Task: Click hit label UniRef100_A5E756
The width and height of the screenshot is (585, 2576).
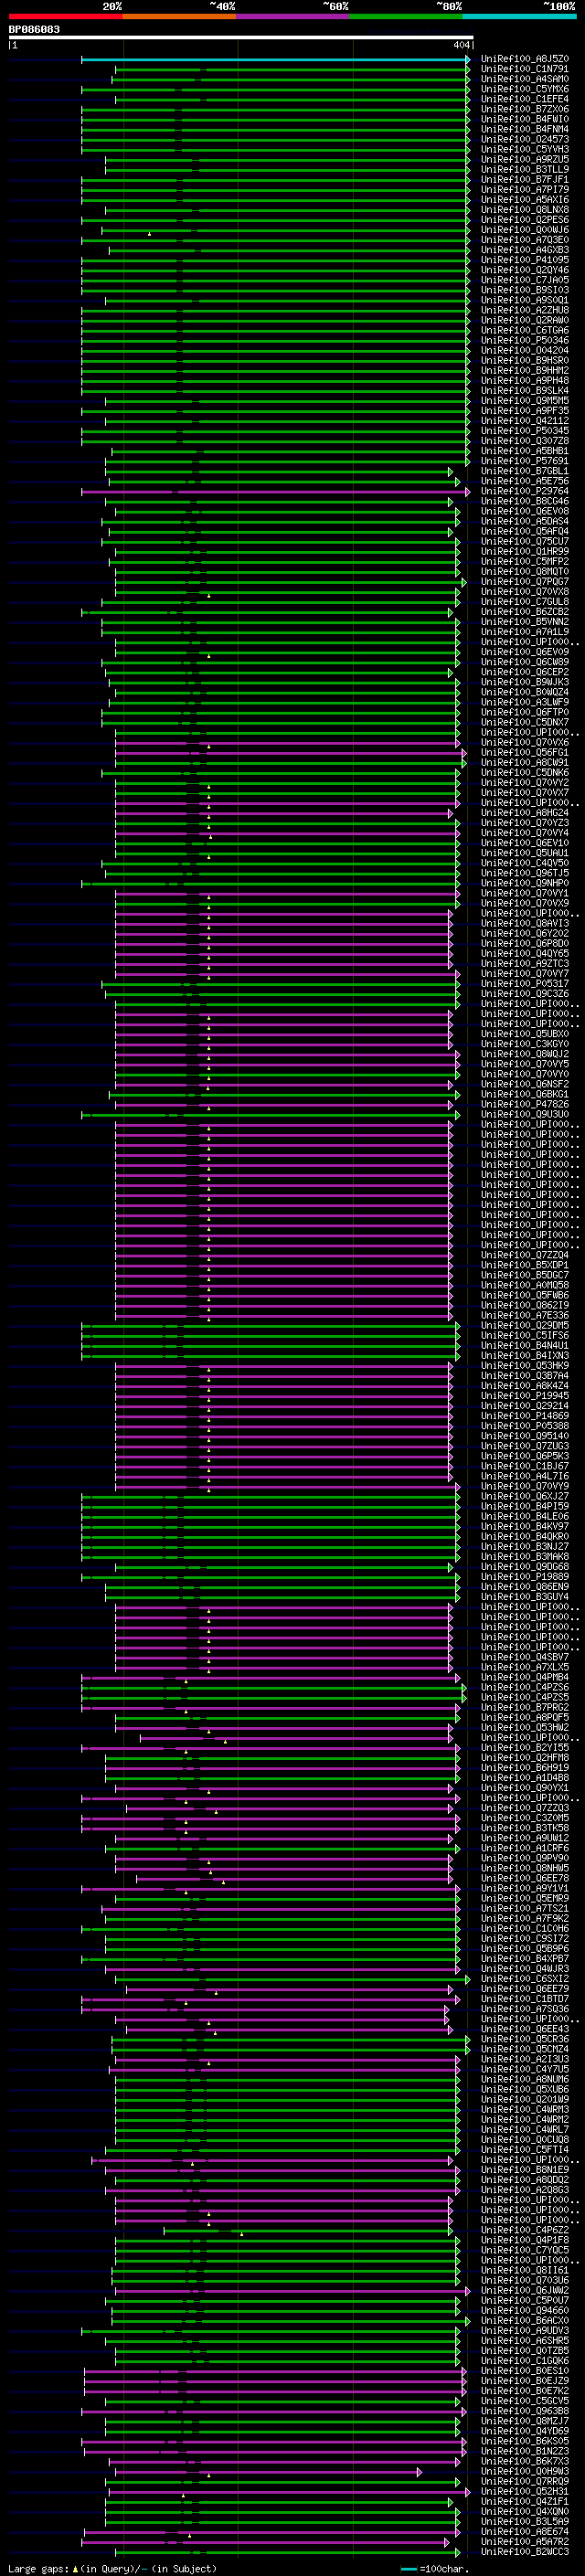Action: point(525,481)
